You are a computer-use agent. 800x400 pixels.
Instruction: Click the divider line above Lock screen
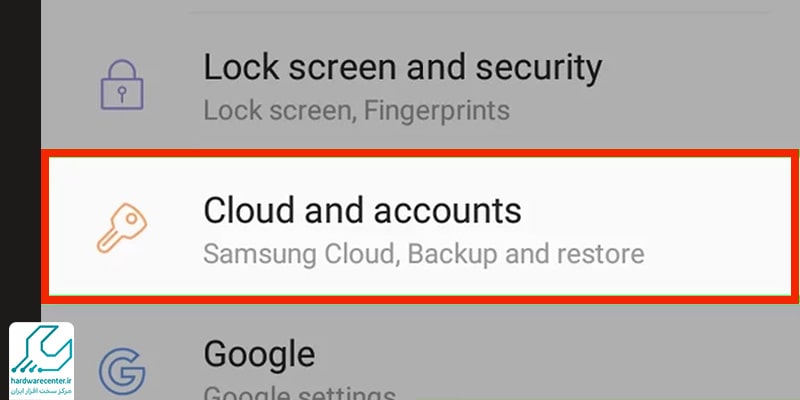479,12
